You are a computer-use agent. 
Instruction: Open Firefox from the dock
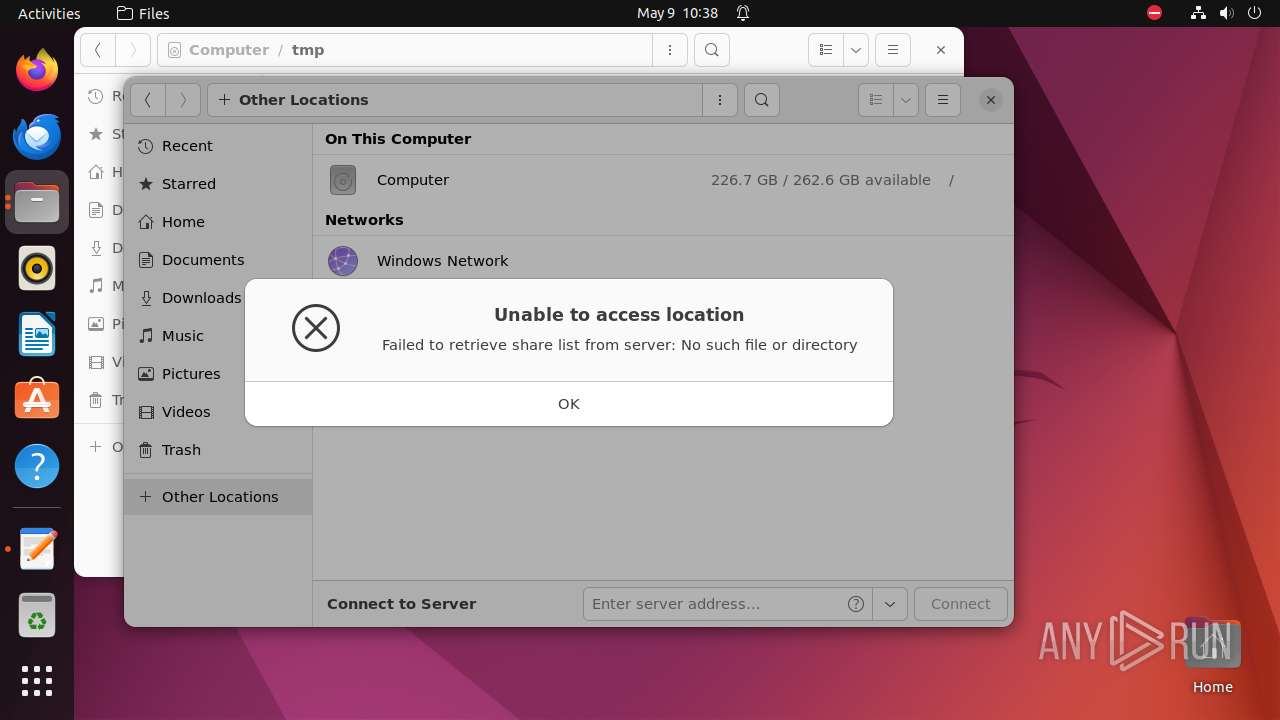point(37,70)
